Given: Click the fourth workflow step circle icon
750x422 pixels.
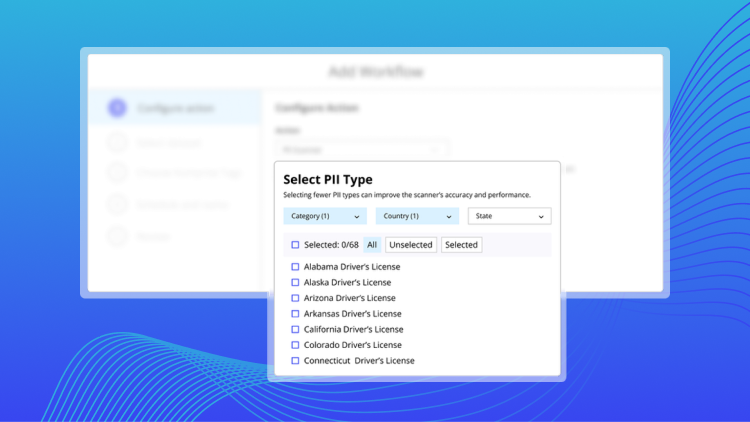Looking at the screenshot, I should coord(117,205).
